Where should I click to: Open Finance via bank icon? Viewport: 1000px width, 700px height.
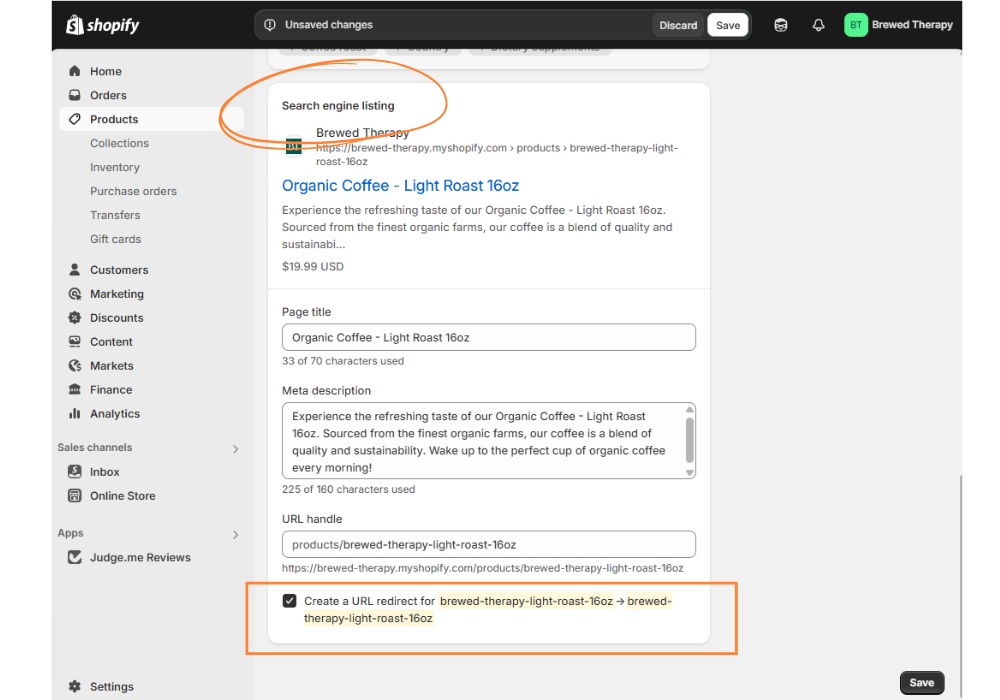click(x=75, y=390)
